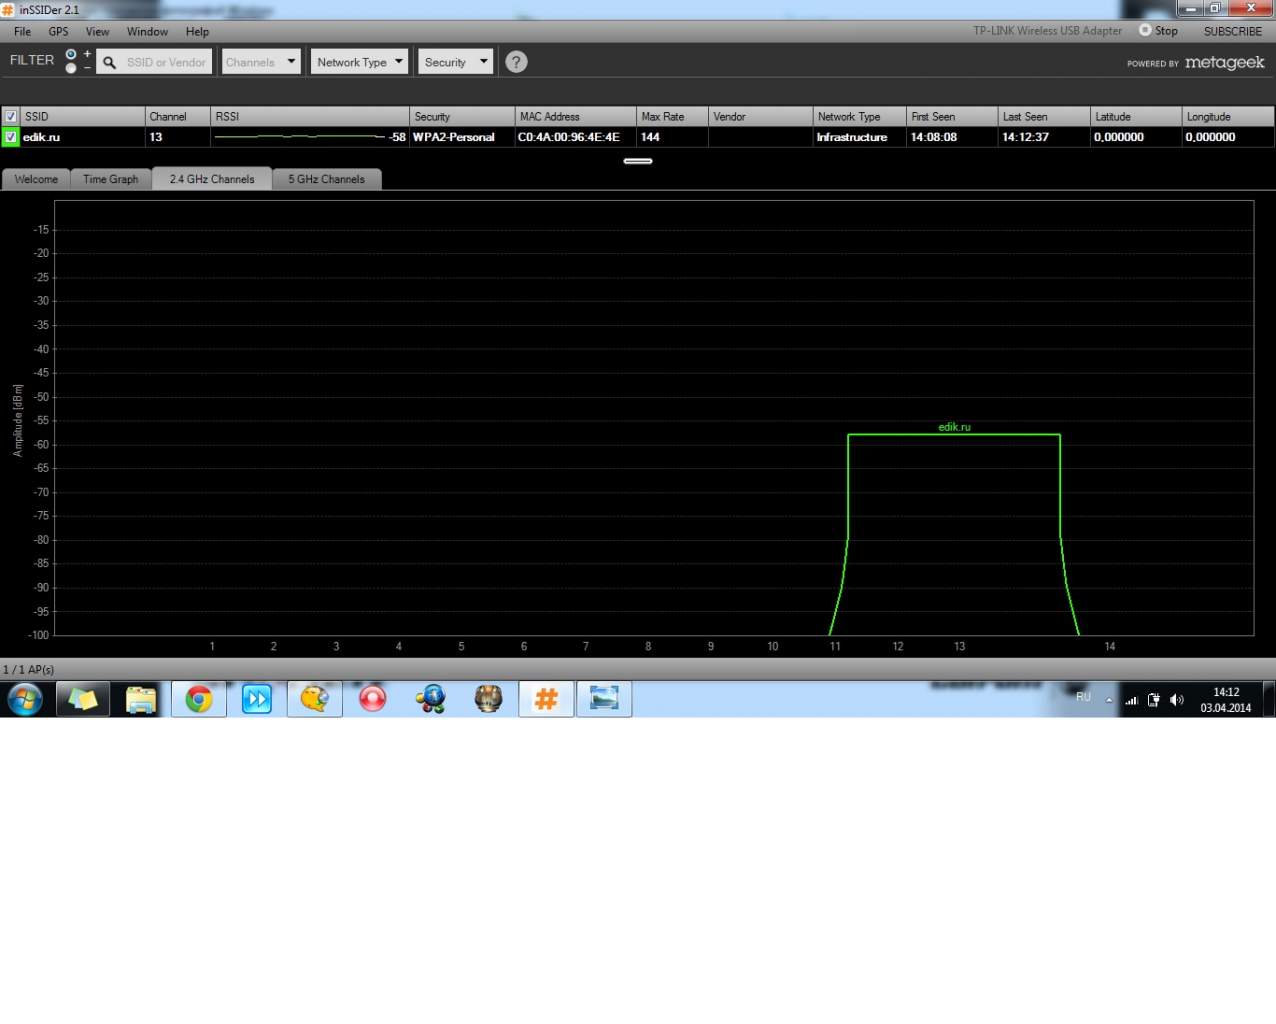Open the red record-button taskbar app
The width and height of the screenshot is (1276, 1024).
(373, 699)
